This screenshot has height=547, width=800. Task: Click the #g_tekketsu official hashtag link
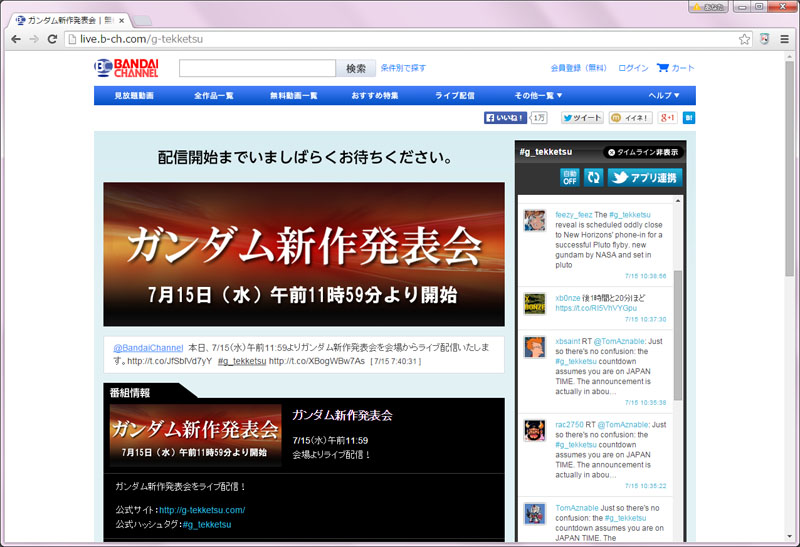(207, 525)
